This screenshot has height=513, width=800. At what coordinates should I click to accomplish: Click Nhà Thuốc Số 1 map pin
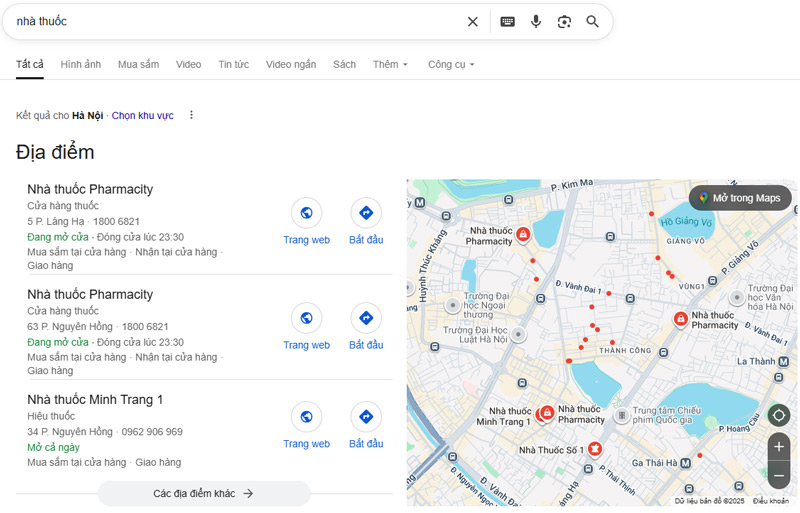[595, 449]
